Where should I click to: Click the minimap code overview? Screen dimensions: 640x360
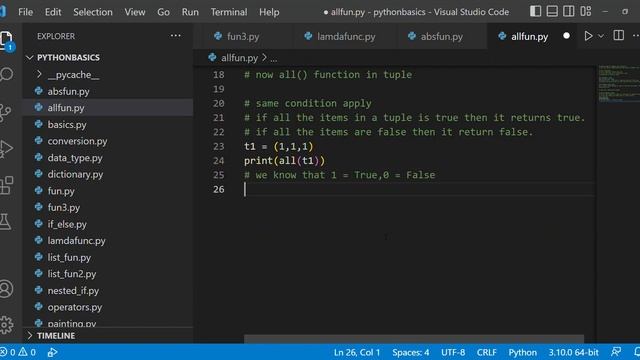(x=618, y=83)
